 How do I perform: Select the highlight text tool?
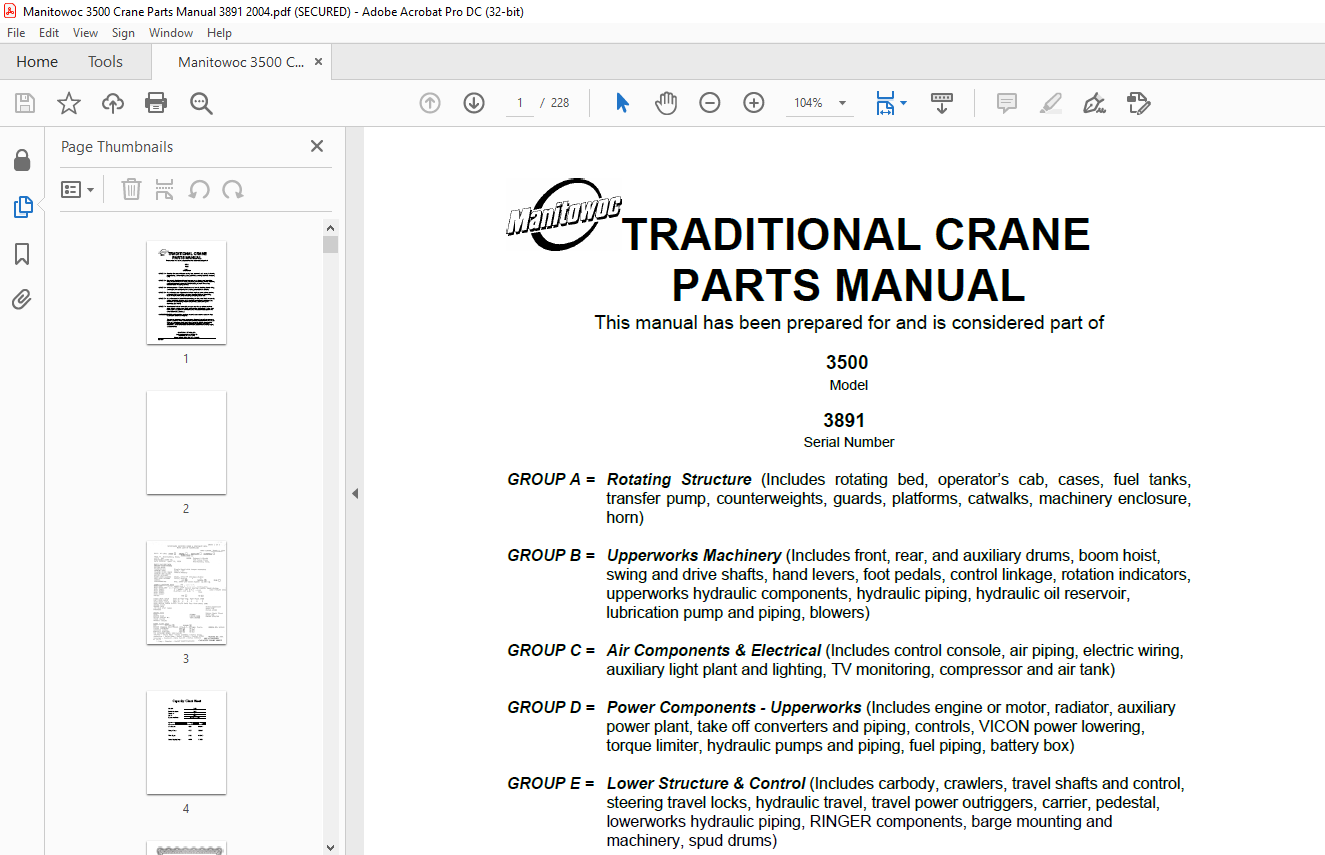1051,103
